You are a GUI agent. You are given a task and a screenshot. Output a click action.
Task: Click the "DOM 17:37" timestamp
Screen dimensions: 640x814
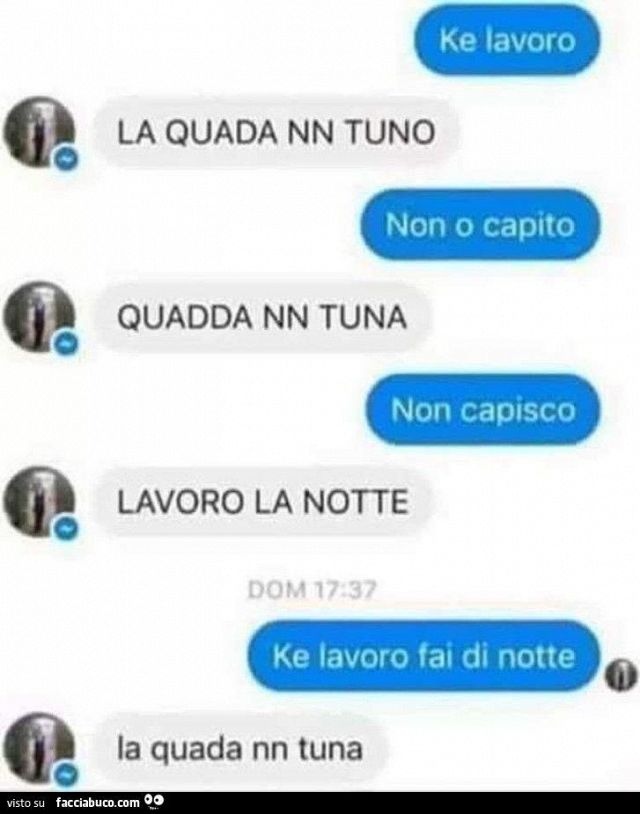312,590
